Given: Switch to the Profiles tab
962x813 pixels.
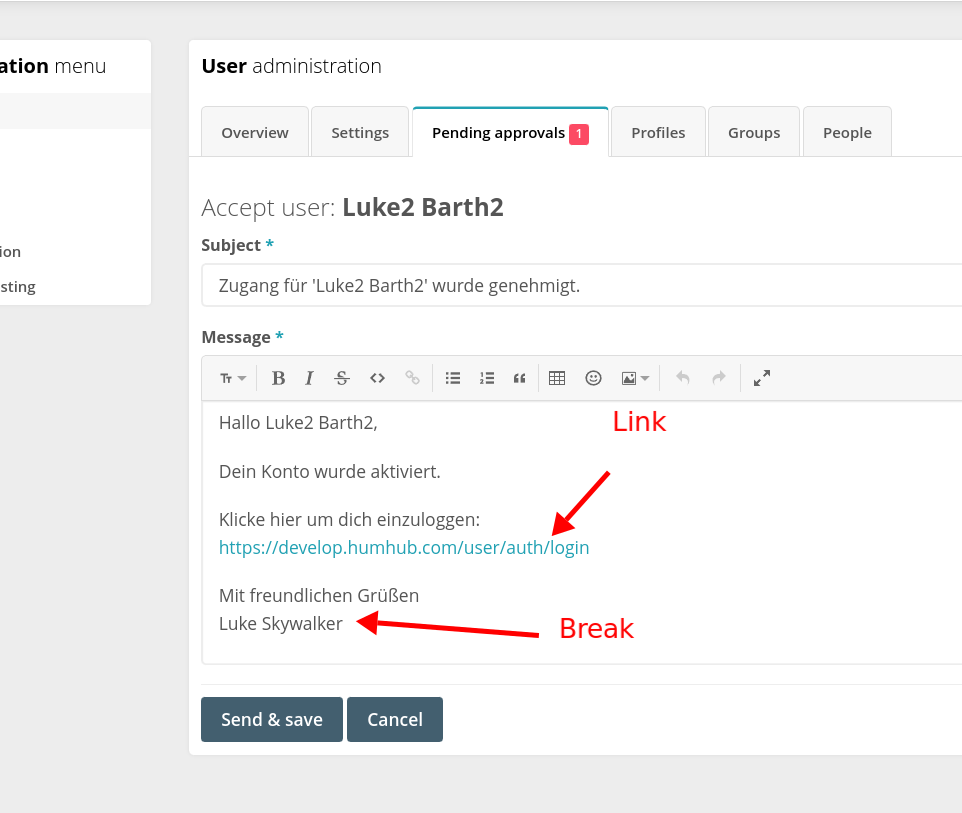Looking at the screenshot, I should click(658, 131).
